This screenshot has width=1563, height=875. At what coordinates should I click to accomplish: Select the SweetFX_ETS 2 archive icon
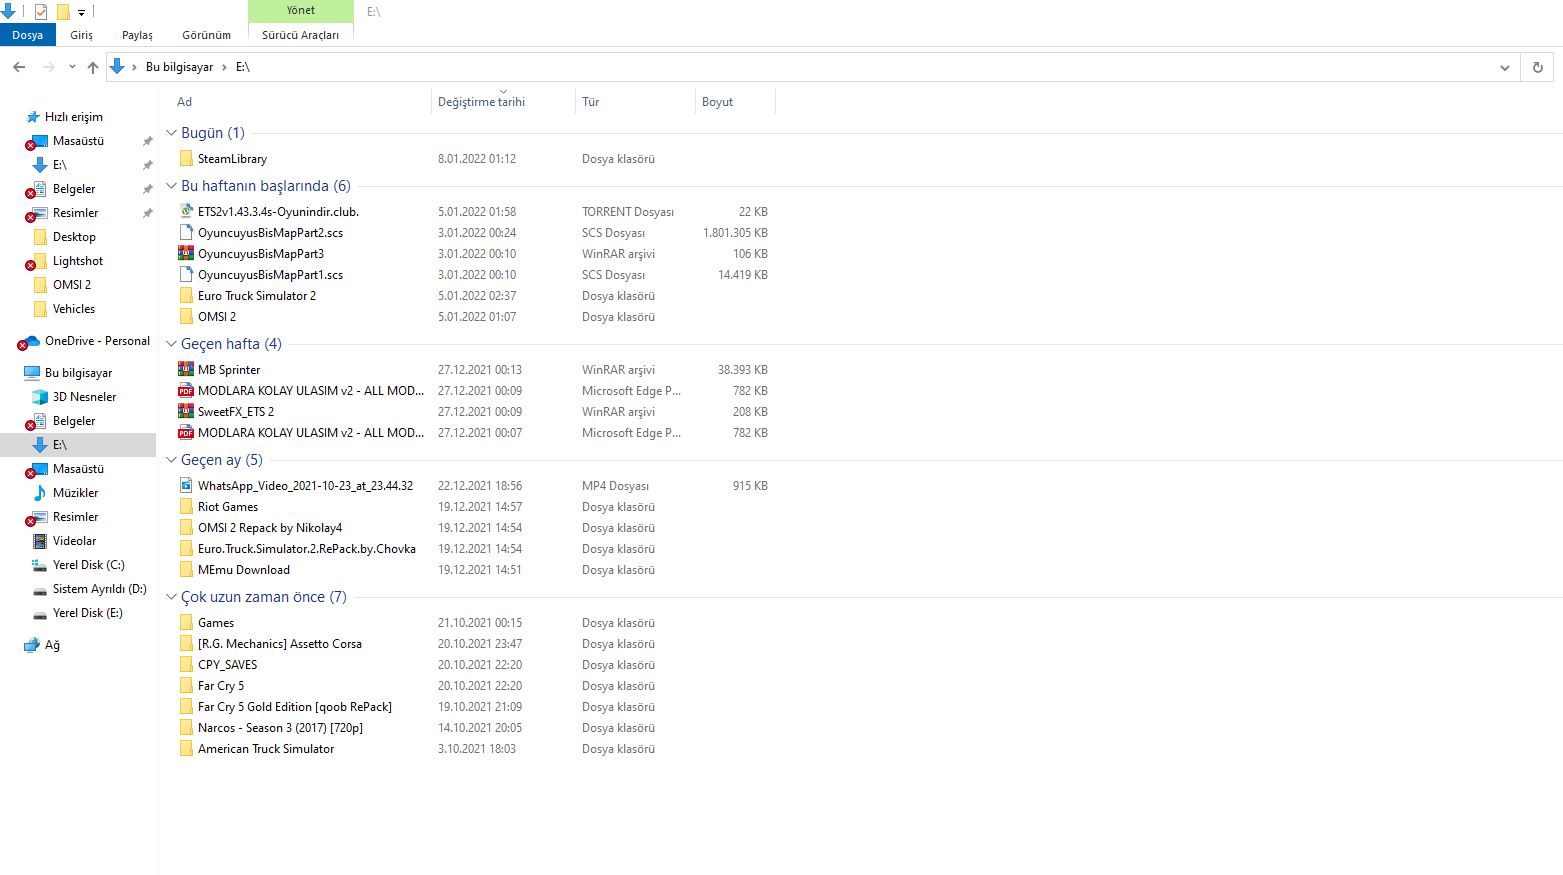(x=186, y=412)
